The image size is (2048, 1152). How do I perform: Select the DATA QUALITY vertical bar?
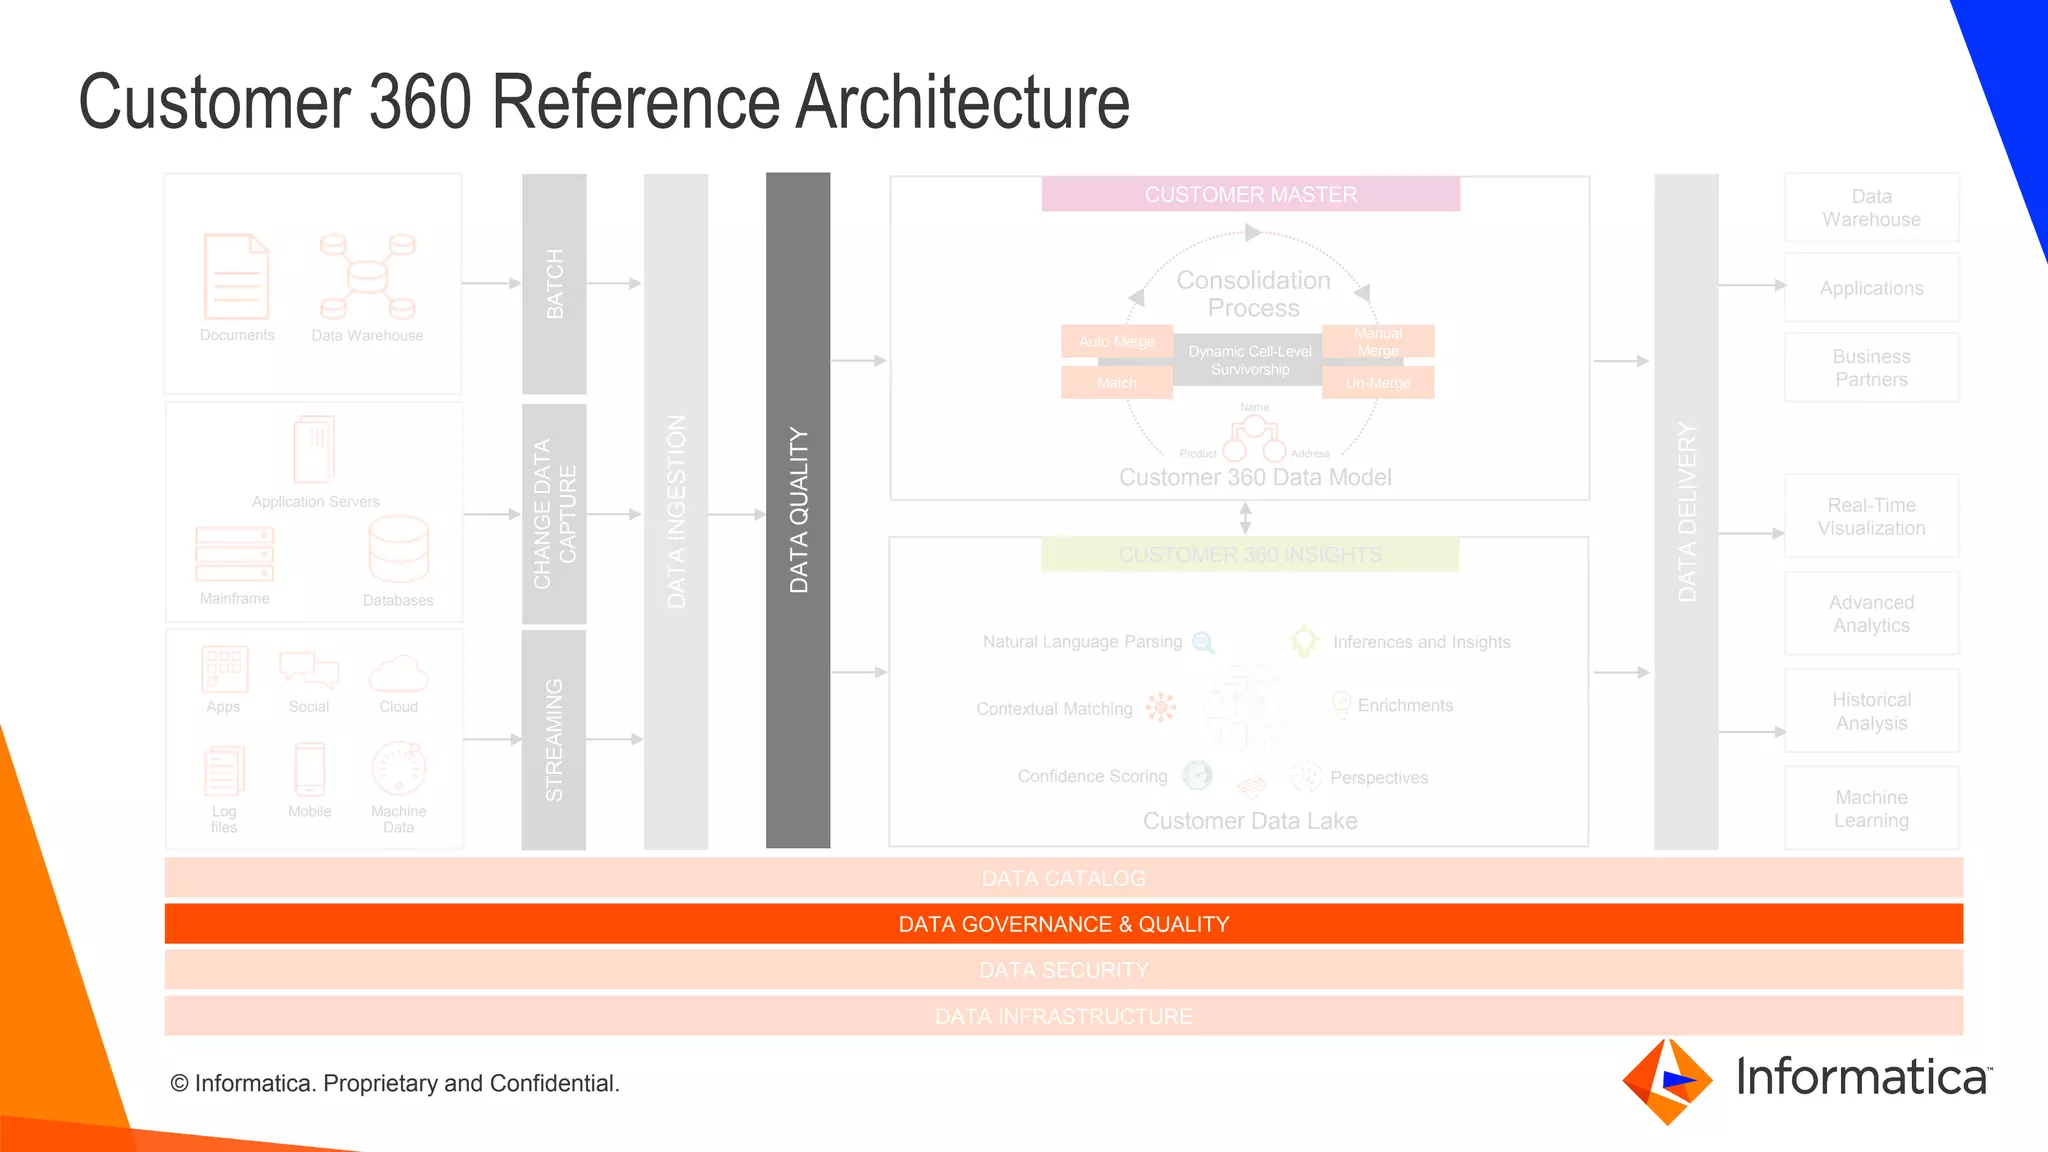tap(797, 510)
